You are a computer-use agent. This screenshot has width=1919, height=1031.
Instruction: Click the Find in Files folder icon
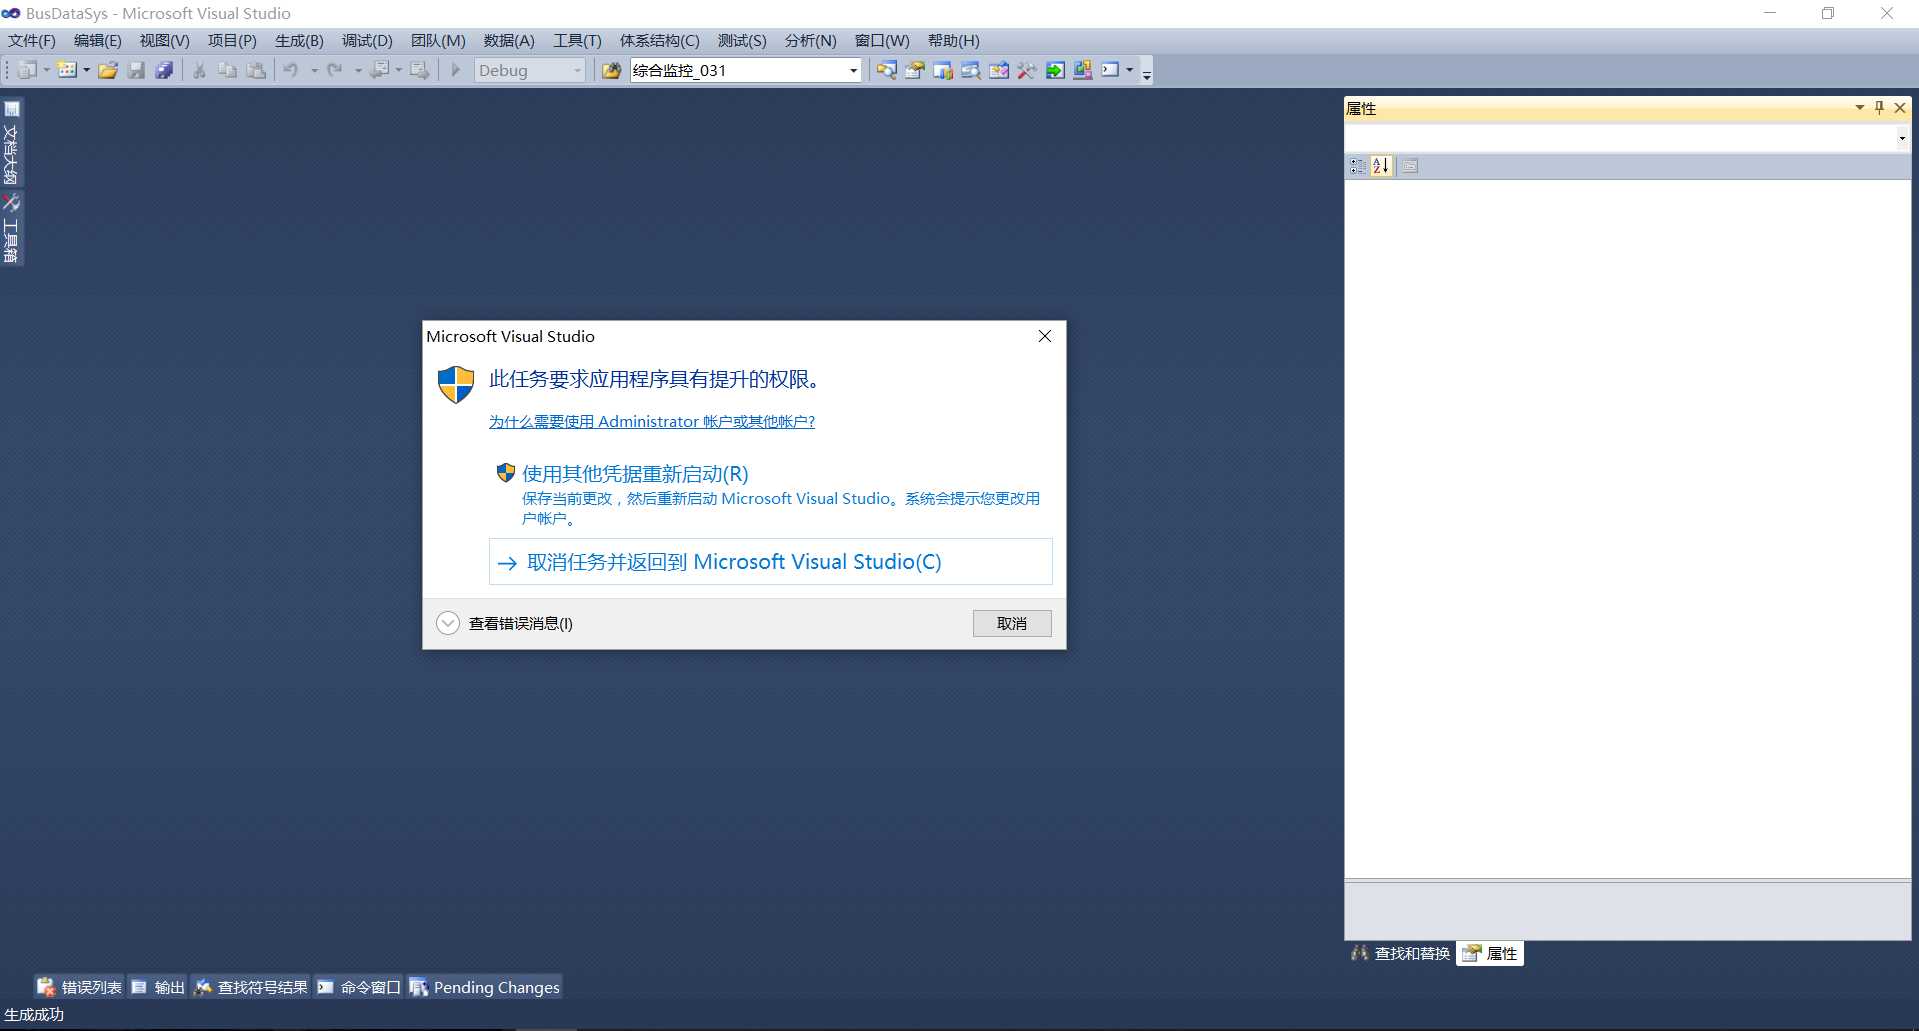click(611, 70)
